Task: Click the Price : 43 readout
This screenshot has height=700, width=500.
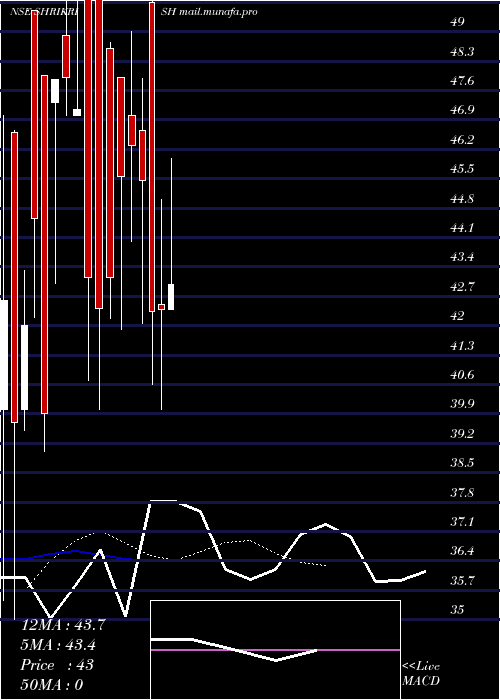Action: click(57, 664)
